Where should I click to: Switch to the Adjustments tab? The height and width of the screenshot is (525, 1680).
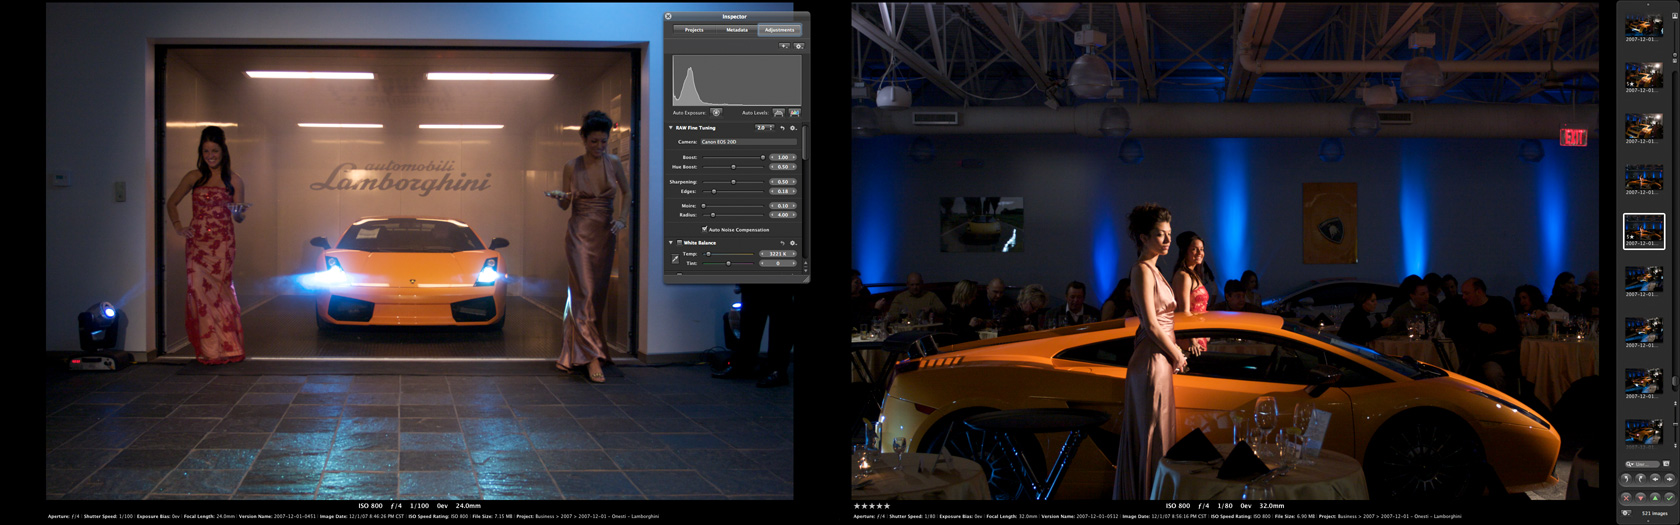coord(779,30)
